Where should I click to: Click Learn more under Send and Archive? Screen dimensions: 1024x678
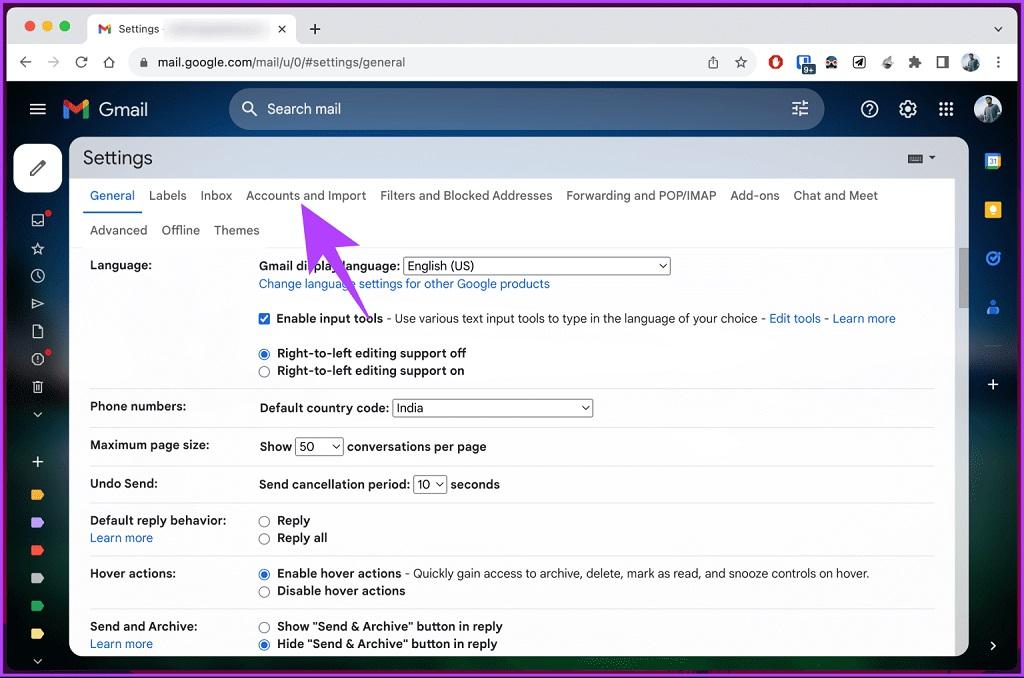point(121,643)
